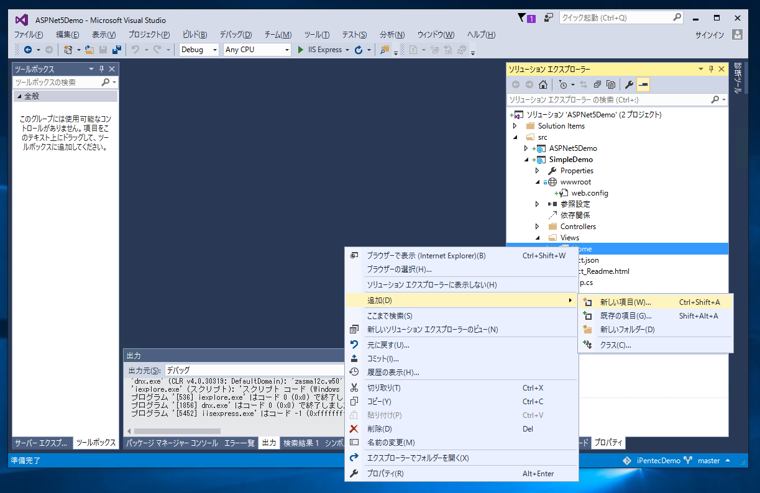Image resolution: width=760 pixels, height=493 pixels.
Task: Collapse the src folder node
Action: point(515,137)
